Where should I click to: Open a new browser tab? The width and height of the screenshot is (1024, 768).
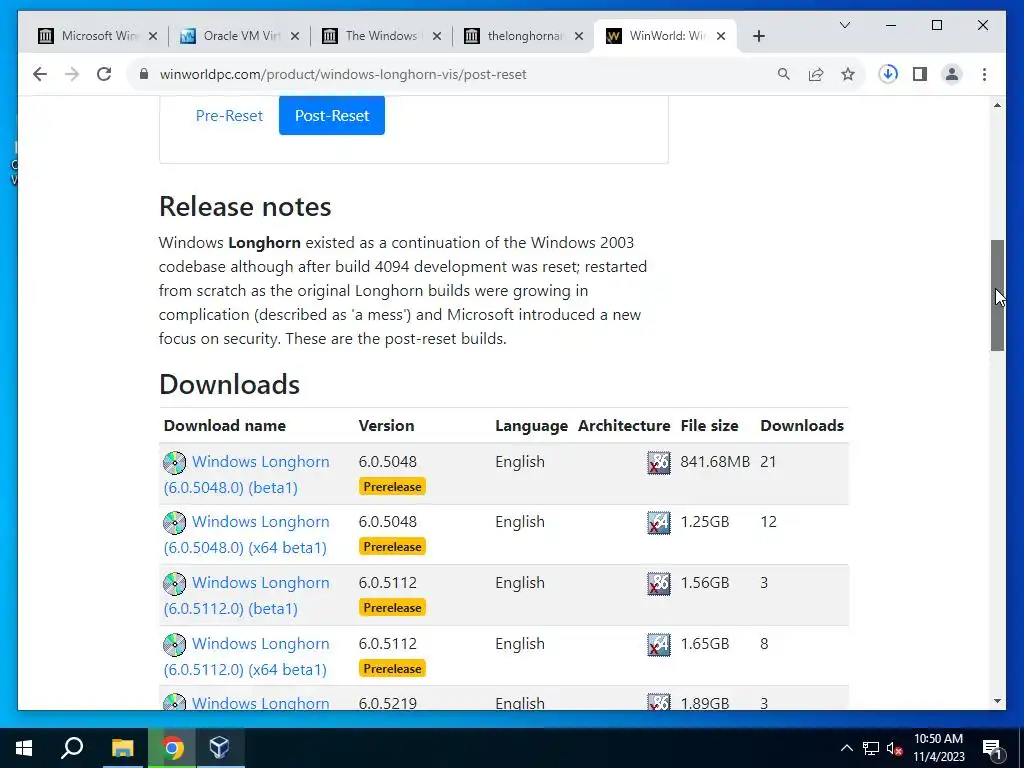tap(758, 37)
